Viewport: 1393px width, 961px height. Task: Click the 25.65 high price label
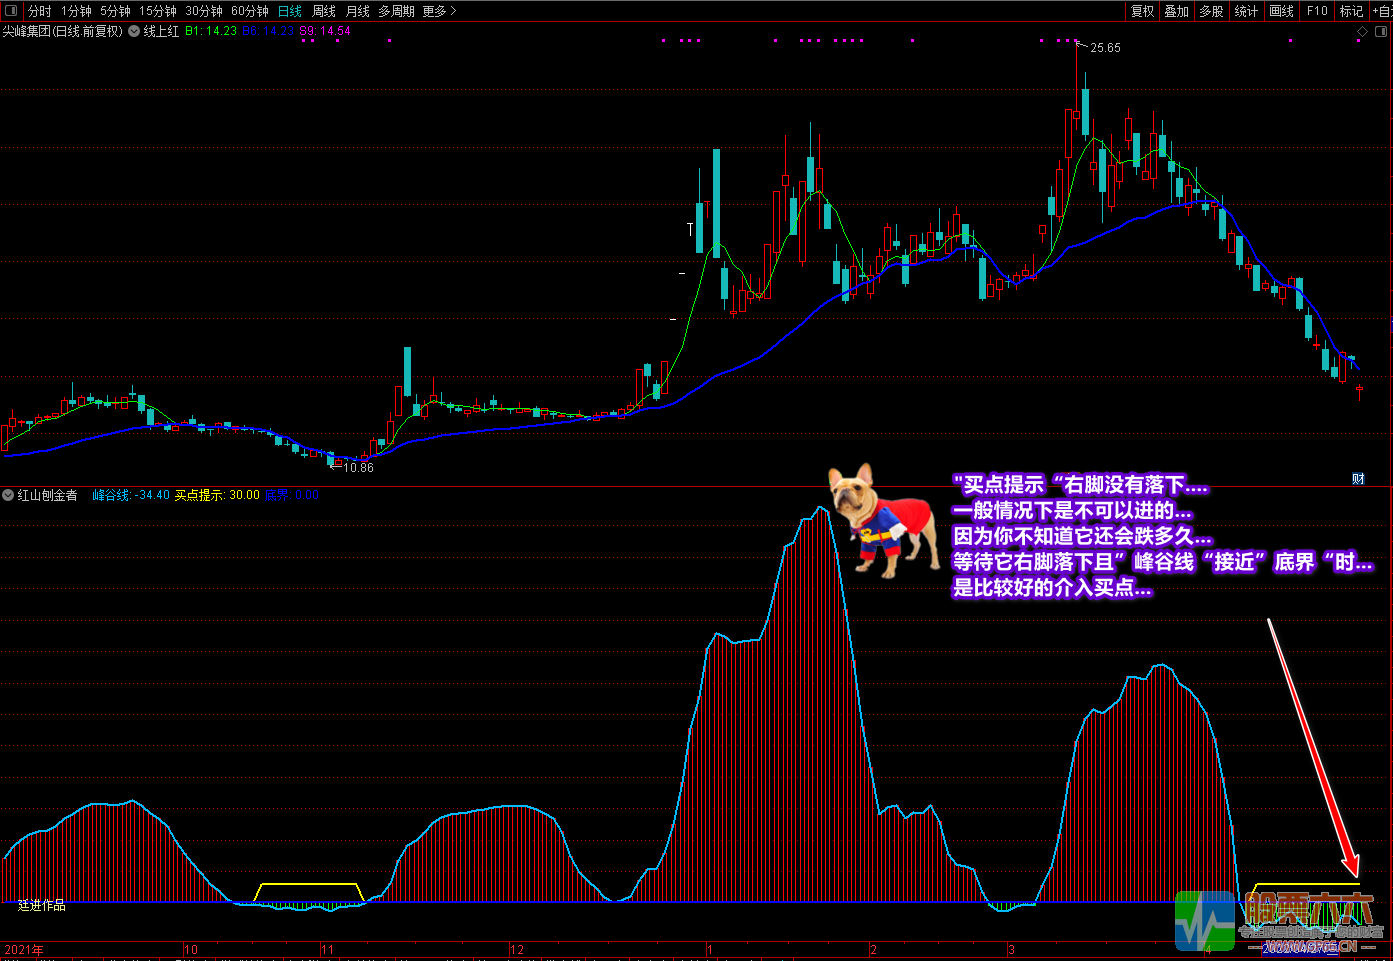pos(1105,48)
